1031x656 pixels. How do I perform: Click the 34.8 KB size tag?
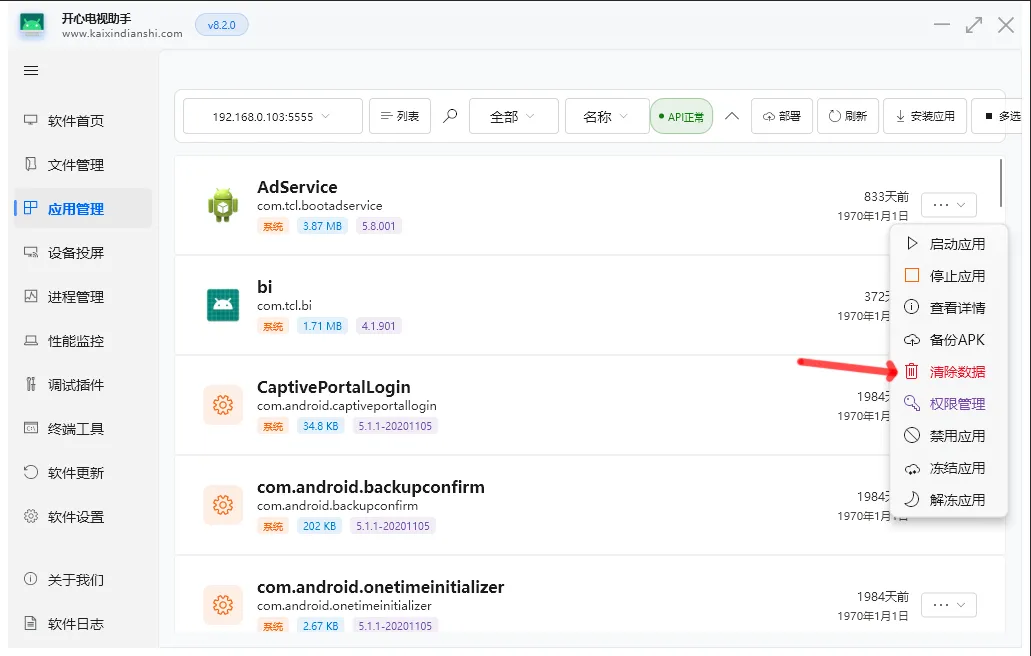click(x=320, y=426)
